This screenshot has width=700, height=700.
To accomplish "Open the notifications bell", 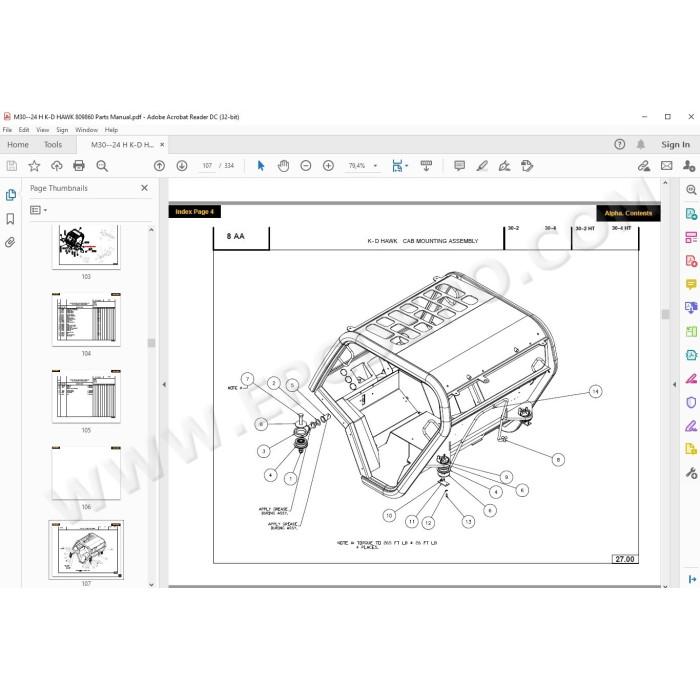I will (641, 144).
